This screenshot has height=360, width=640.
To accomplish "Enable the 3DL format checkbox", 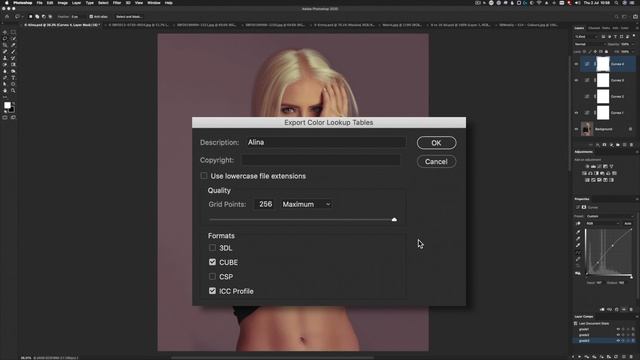I will pos(212,248).
